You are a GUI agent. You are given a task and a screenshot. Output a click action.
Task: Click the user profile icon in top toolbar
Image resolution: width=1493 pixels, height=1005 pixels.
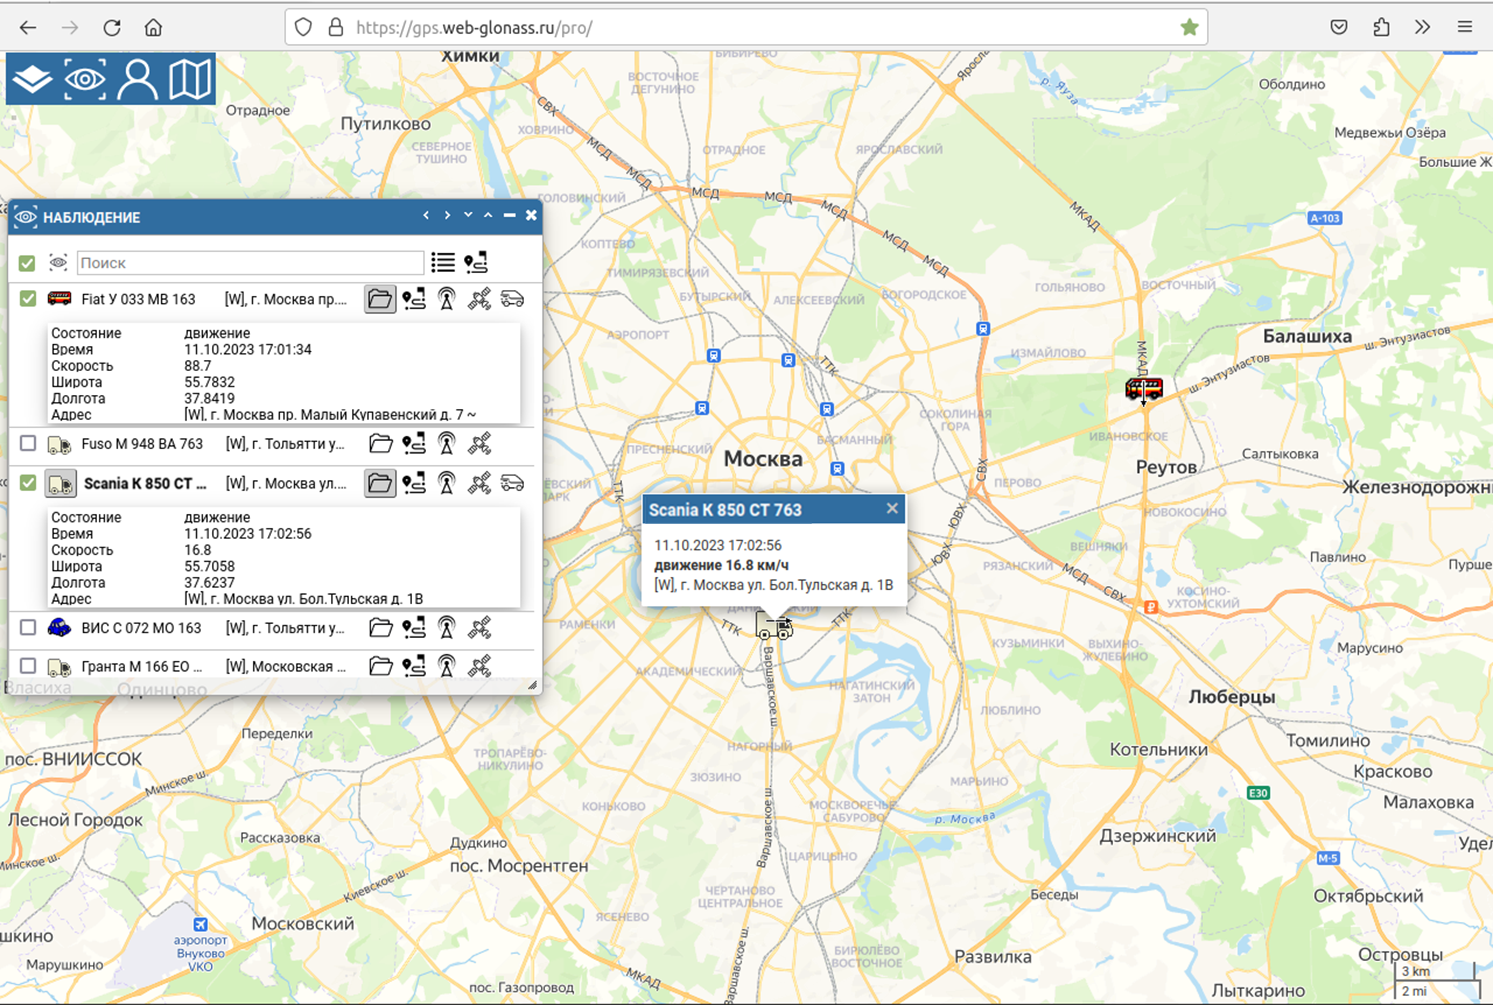click(x=137, y=79)
